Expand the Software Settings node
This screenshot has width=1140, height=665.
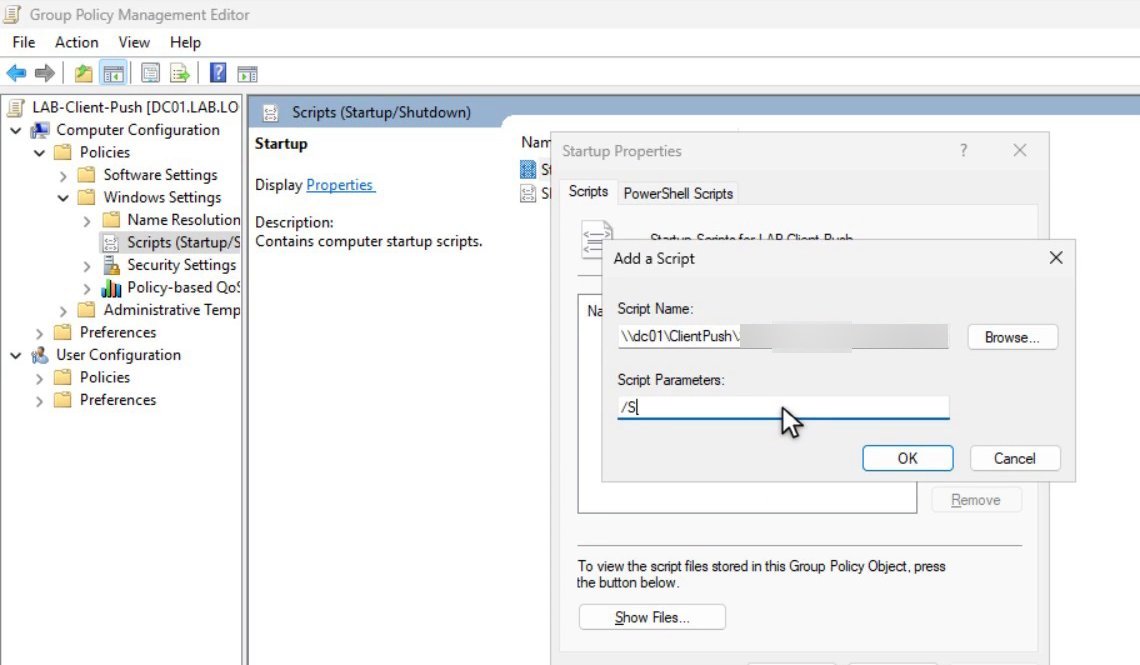point(63,176)
